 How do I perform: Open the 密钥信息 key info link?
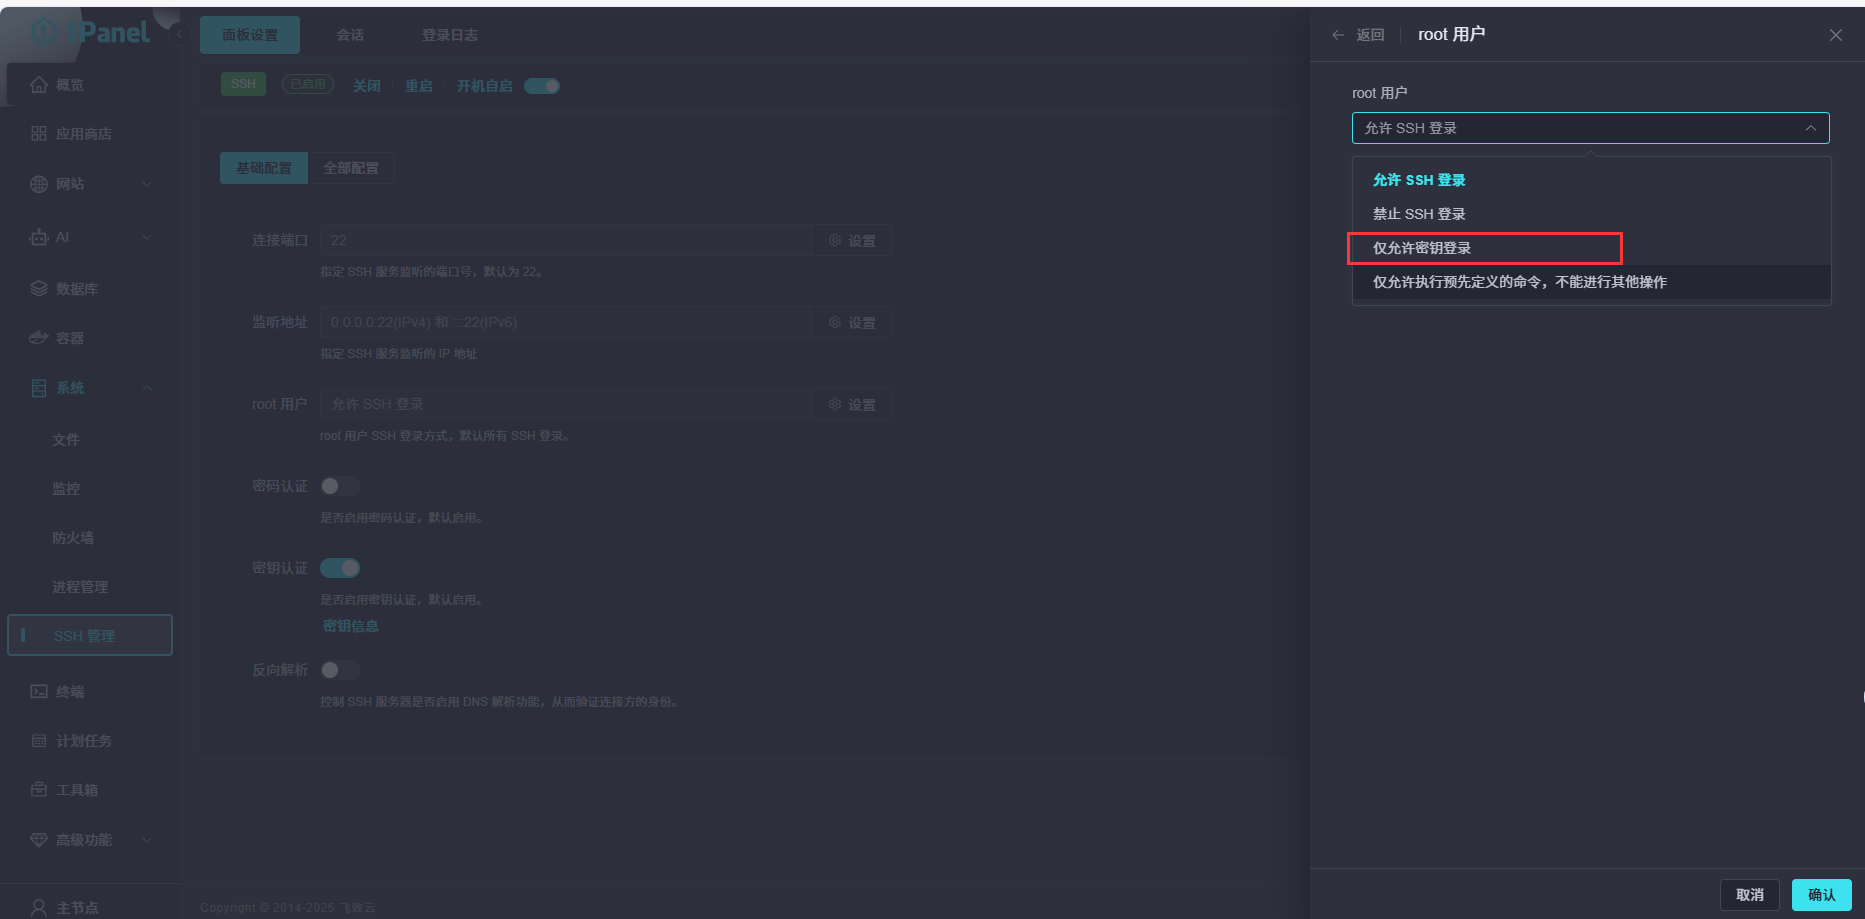pos(350,626)
